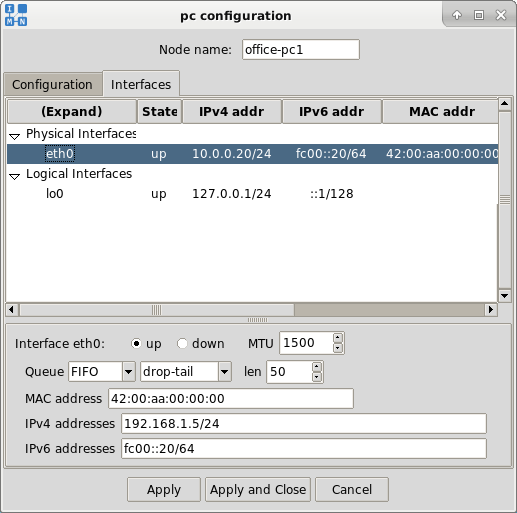The height and width of the screenshot is (513, 517).
Task: Click the 127.0.0.1/24 cell
Action: [232, 194]
